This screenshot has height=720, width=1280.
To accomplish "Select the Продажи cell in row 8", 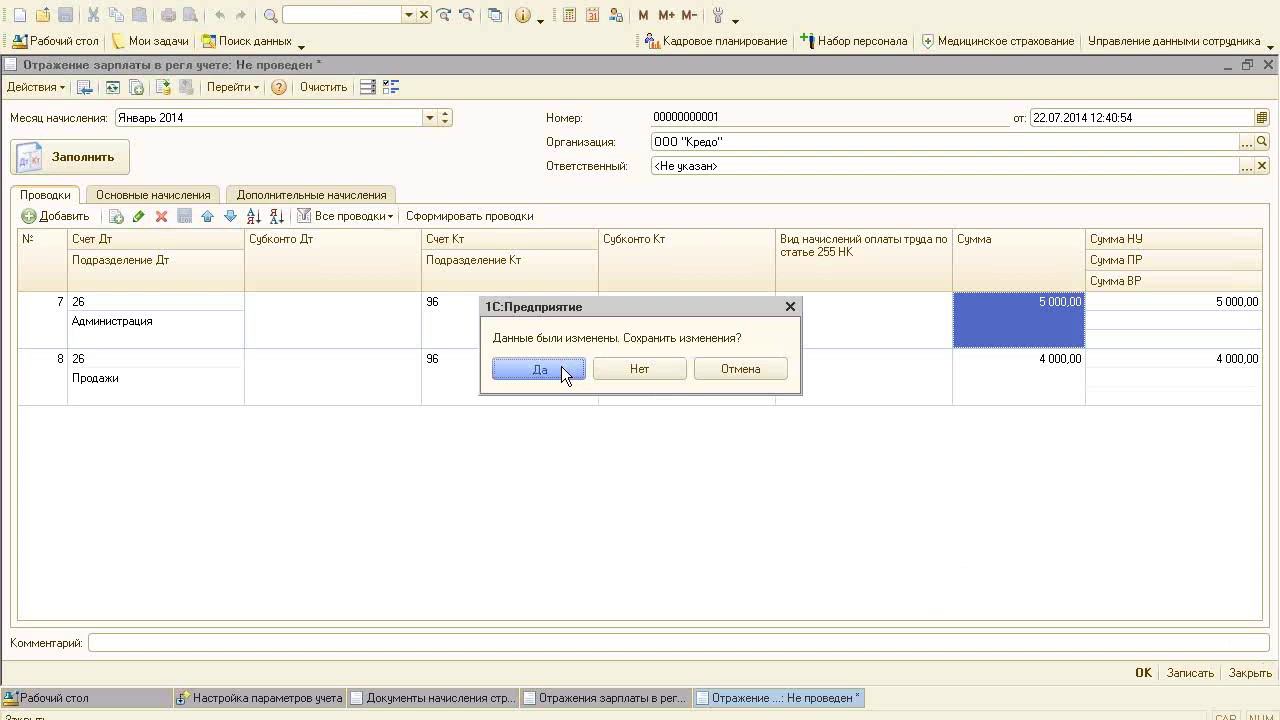I will [x=156, y=378].
